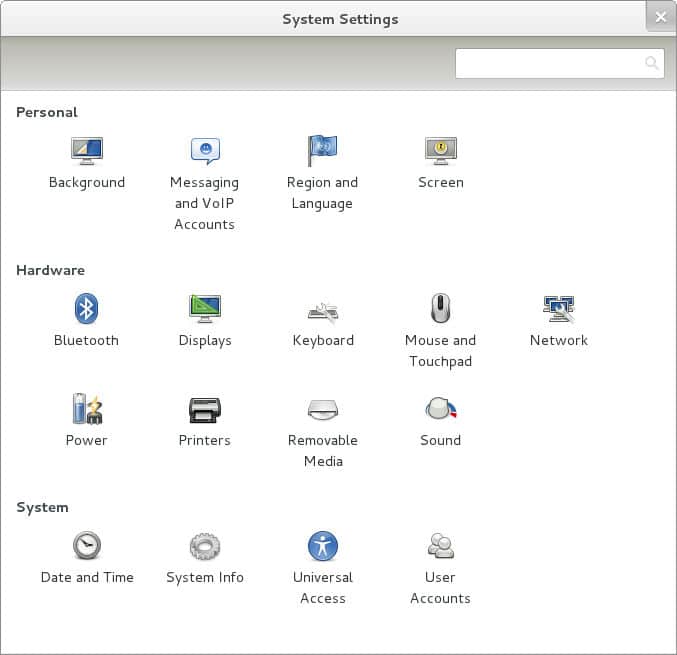
Task: Open Universal Access settings
Action: tap(322, 546)
